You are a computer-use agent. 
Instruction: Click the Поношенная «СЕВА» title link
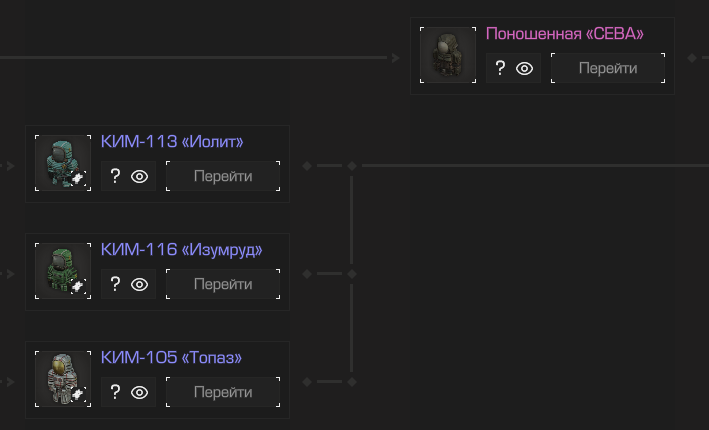(564, 34)
